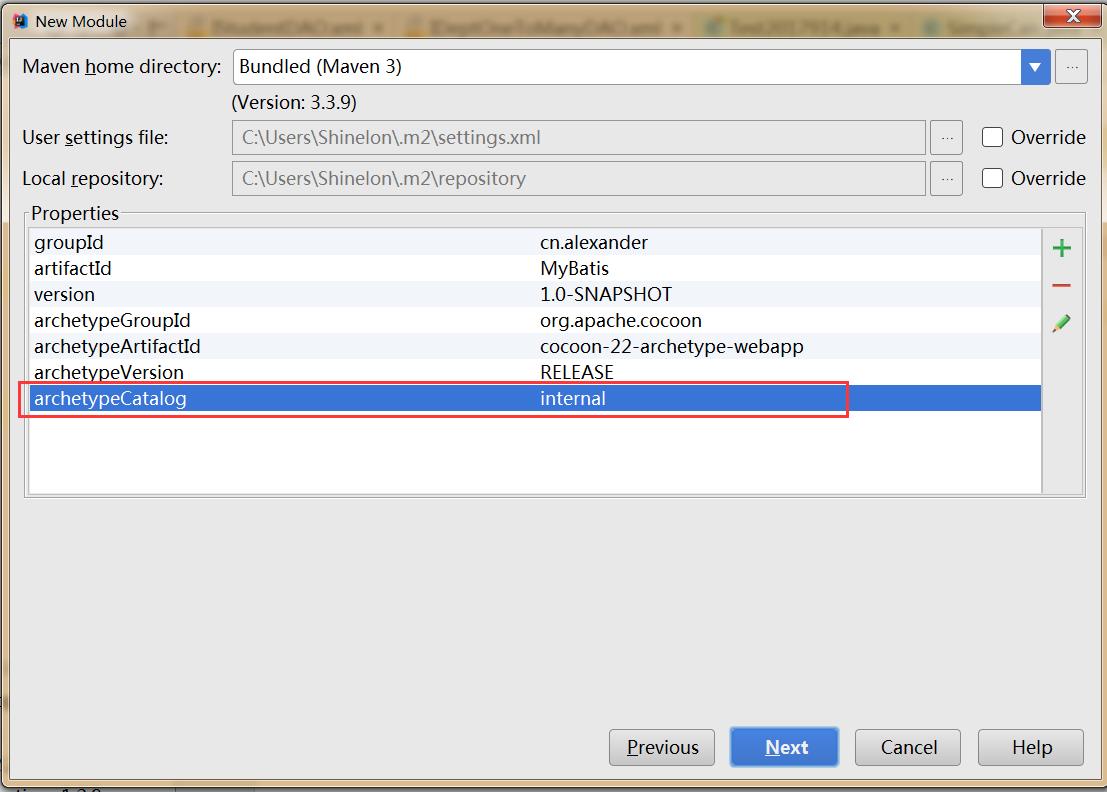The image size is (1107, 792).
Task: Click the Maven home directory label
Action: point(121,66)
